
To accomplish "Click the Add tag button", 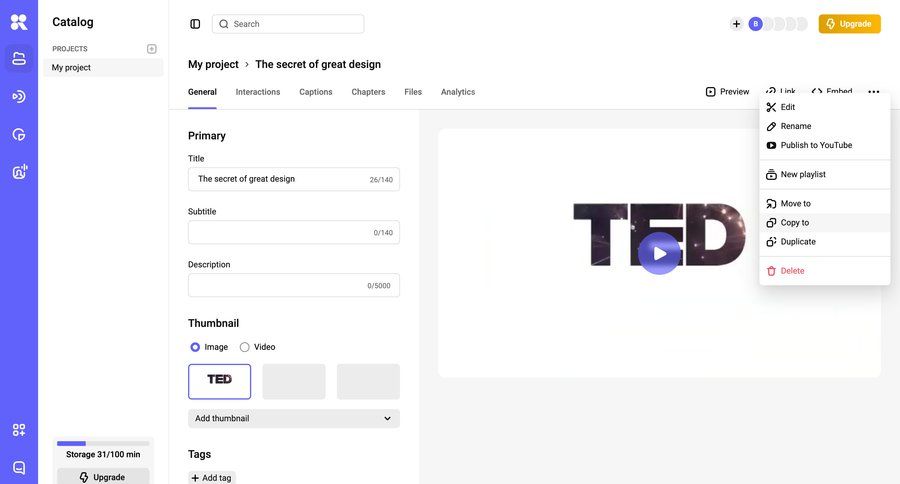I will tap(211, 478).
